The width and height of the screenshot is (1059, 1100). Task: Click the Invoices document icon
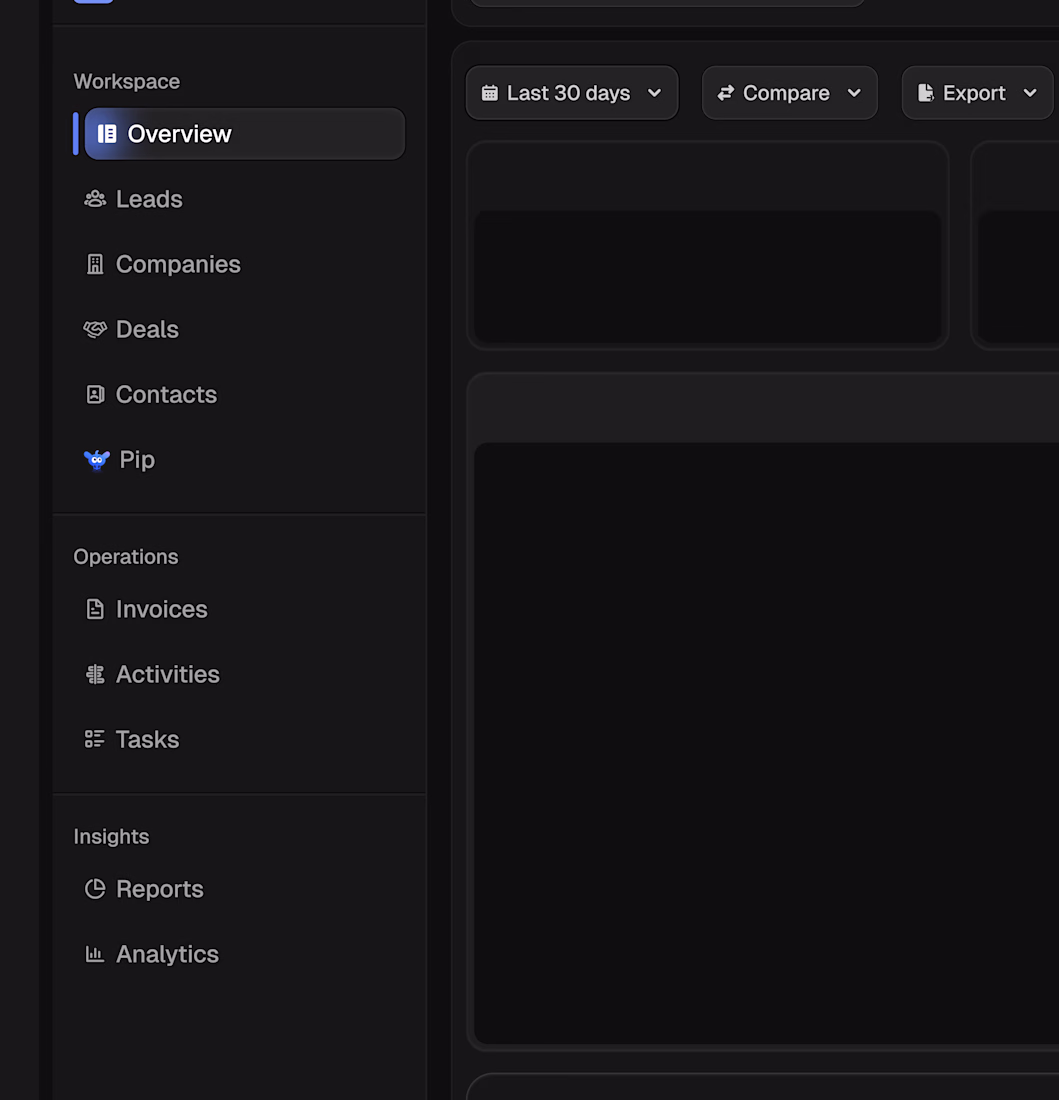[95, 609]
